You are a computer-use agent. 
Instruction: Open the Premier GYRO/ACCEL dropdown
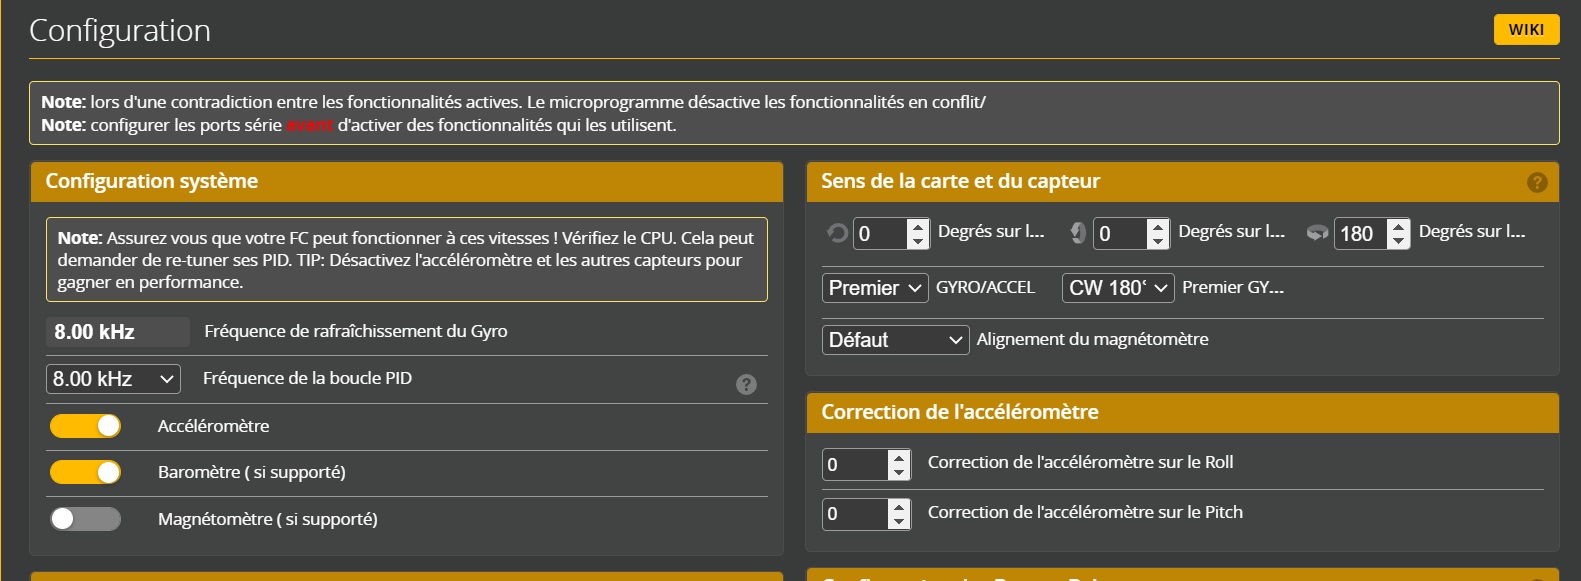click(874, 288)
